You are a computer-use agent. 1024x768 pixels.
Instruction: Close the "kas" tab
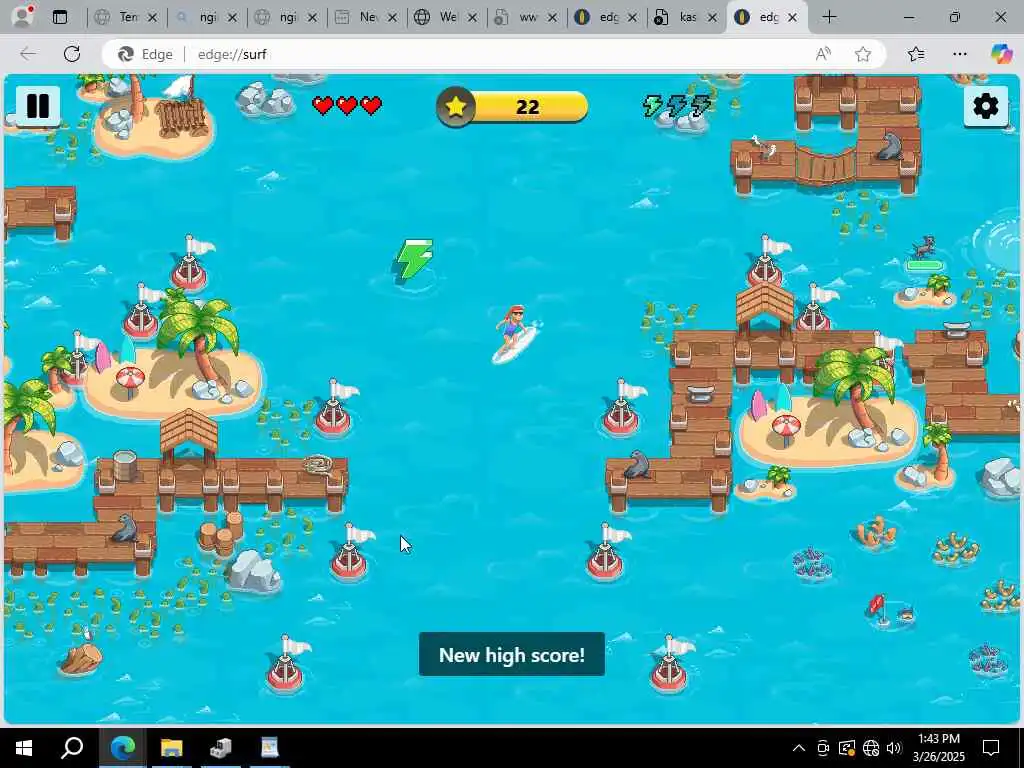point(712,18)
